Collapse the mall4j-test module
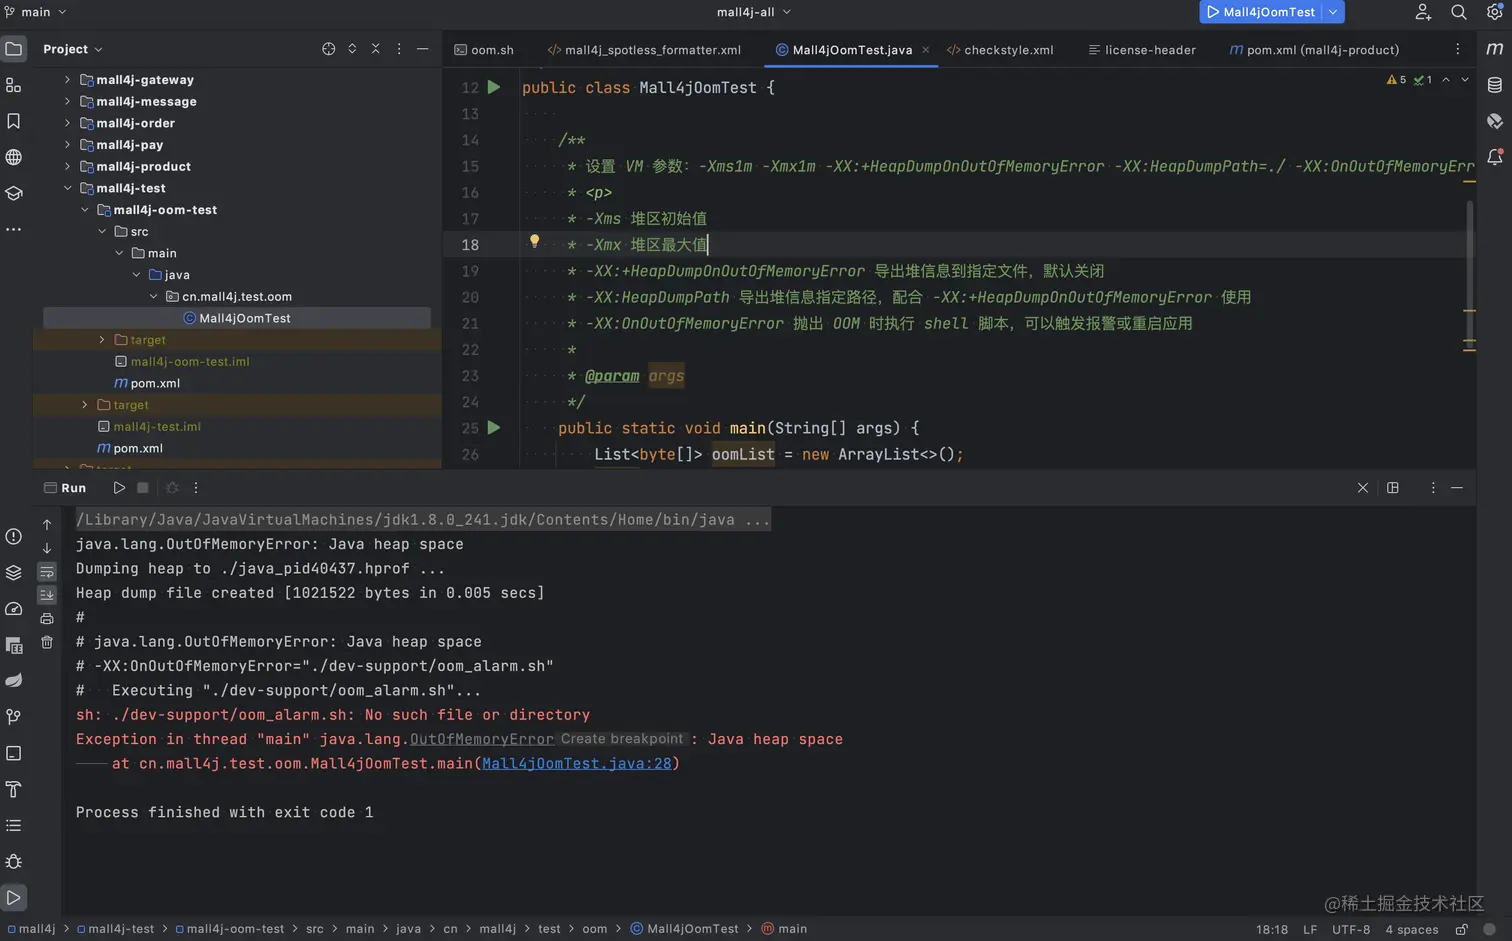Screen dimensions: 1512x941 coord(67,188)
